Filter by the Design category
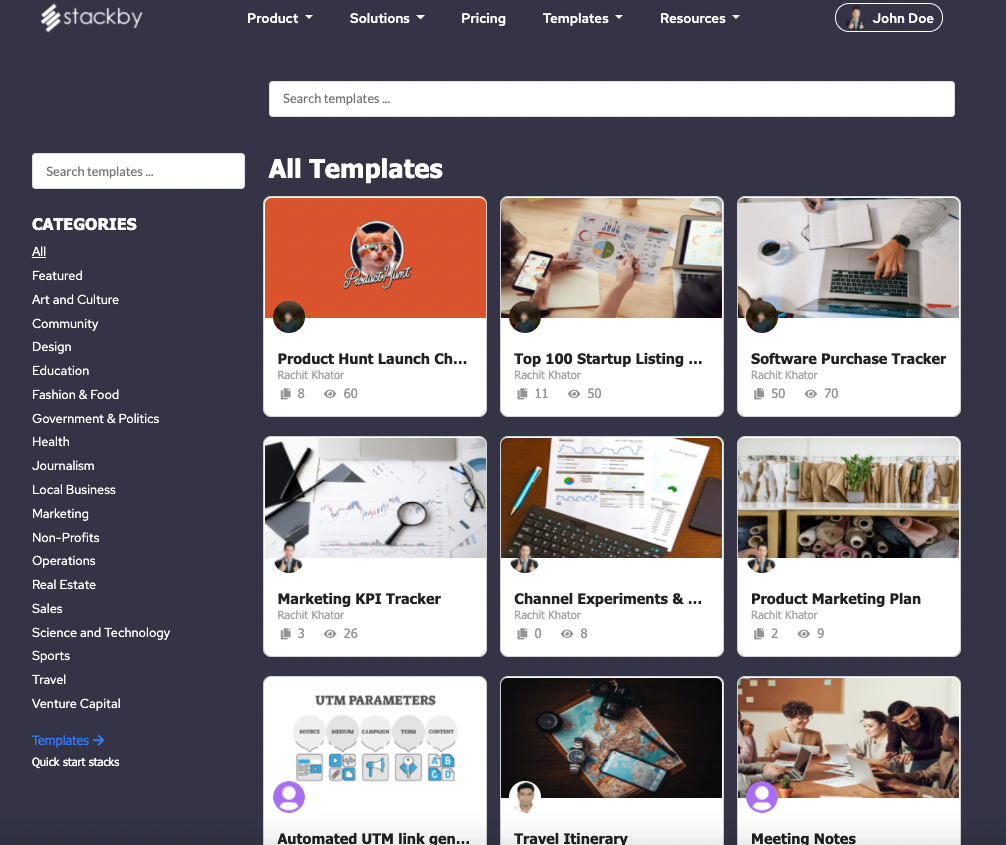 point(51,346)
